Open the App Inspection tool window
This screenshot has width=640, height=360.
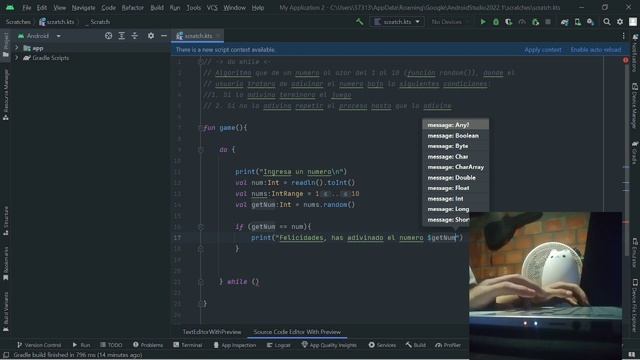tap(235, 345)
